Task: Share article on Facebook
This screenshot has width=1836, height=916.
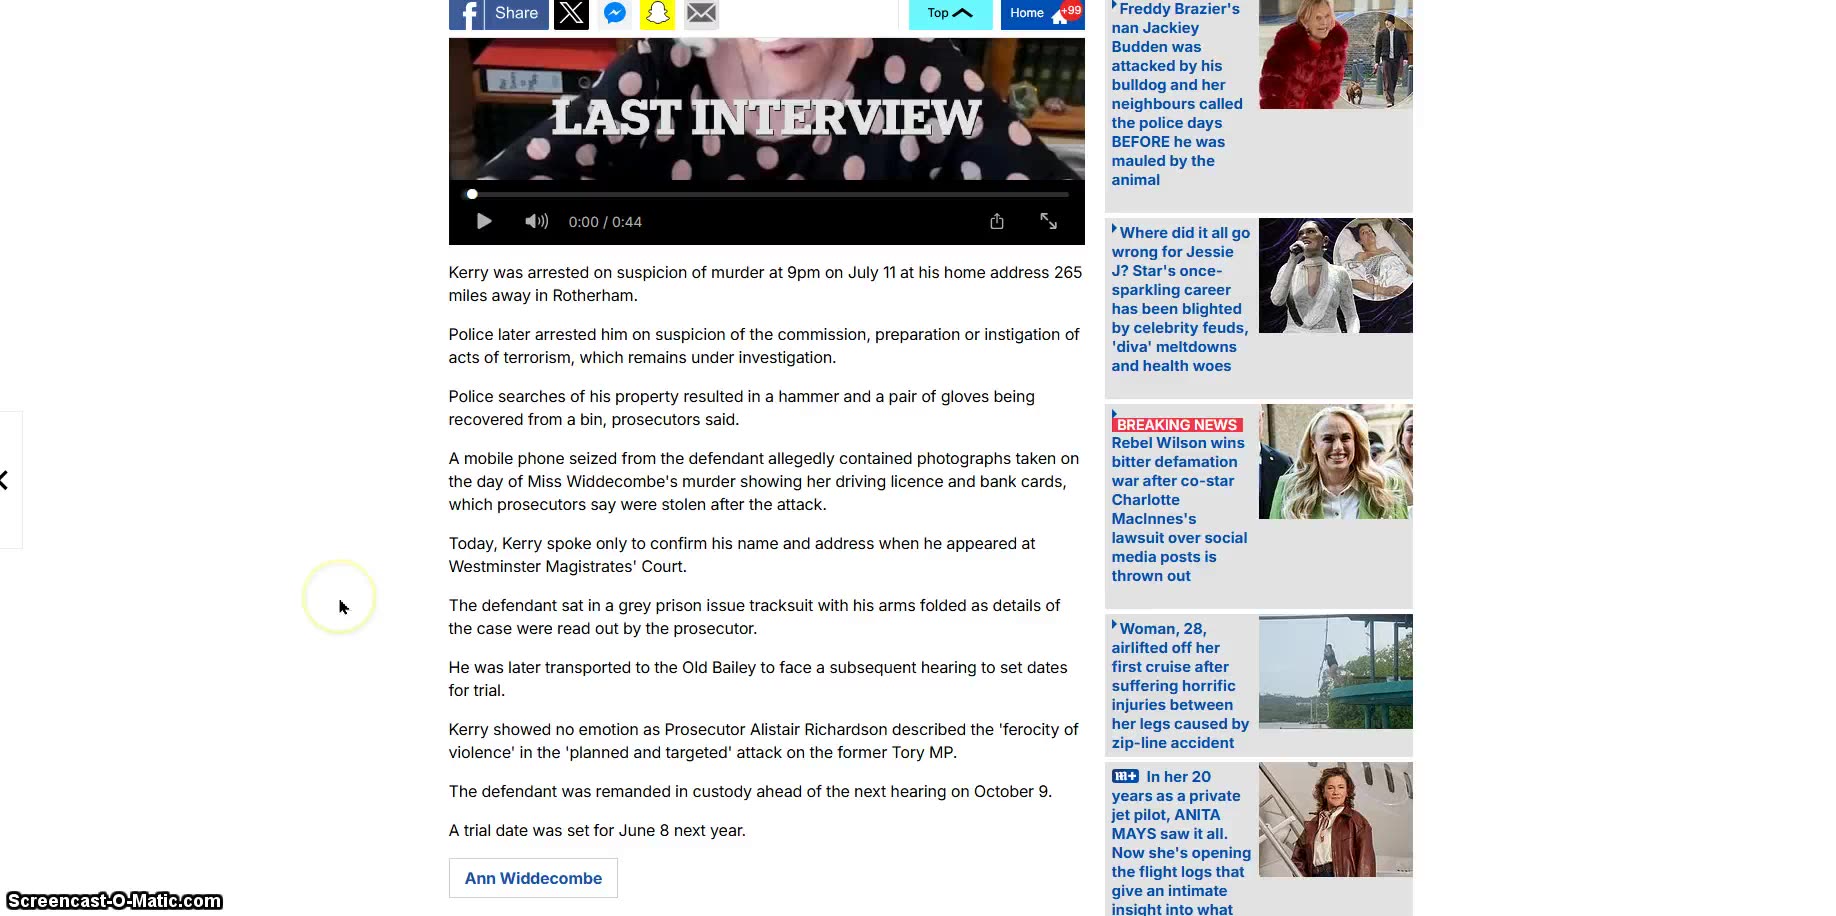Action: 498,14
